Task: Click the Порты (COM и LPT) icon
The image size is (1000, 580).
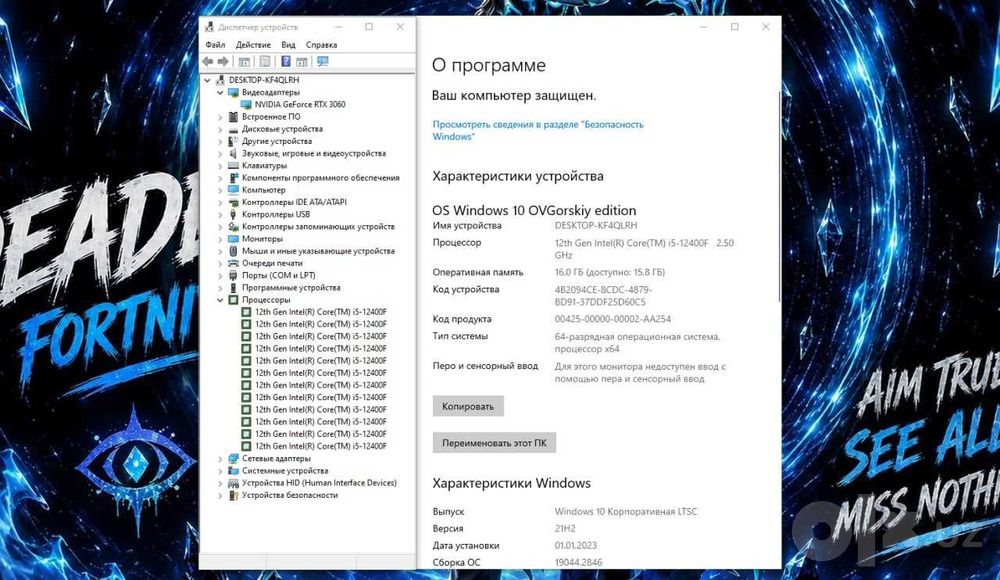Action: [x=233, y=275]
